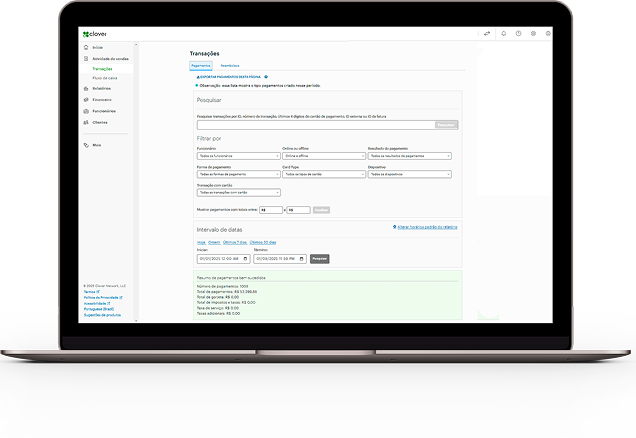
Task: Click the Transações page heading
Action: (x=204, y=54)
